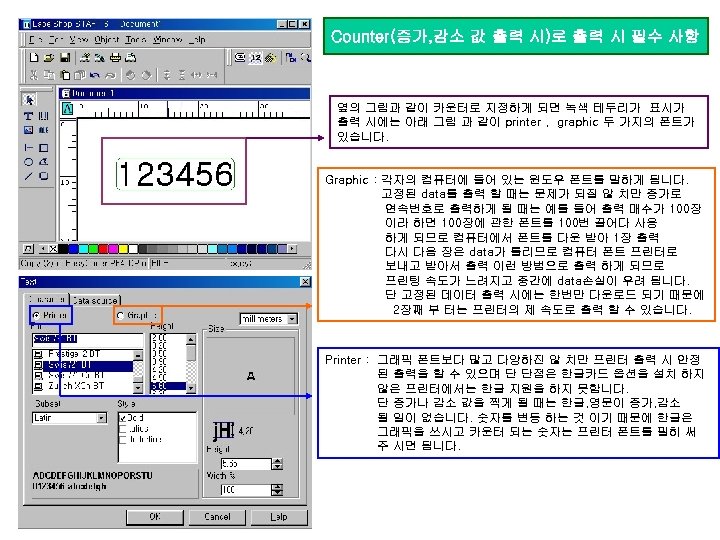Click the down arrow of font list scrollbar
This screenshot has width=720, height=540.
coord(138,388)
